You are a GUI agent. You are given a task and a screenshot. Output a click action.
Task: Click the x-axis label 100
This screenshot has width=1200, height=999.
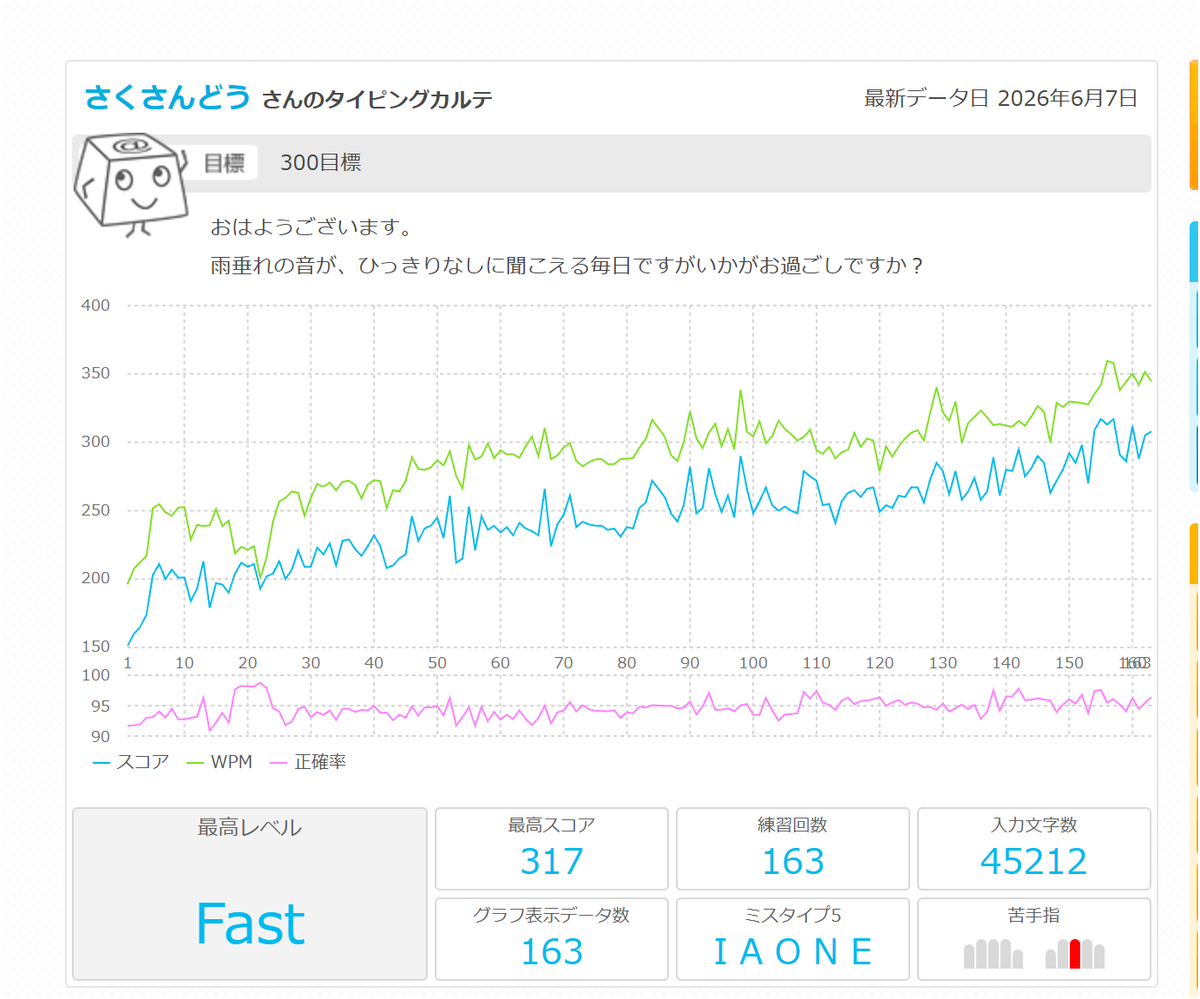[x=753, y=663]
